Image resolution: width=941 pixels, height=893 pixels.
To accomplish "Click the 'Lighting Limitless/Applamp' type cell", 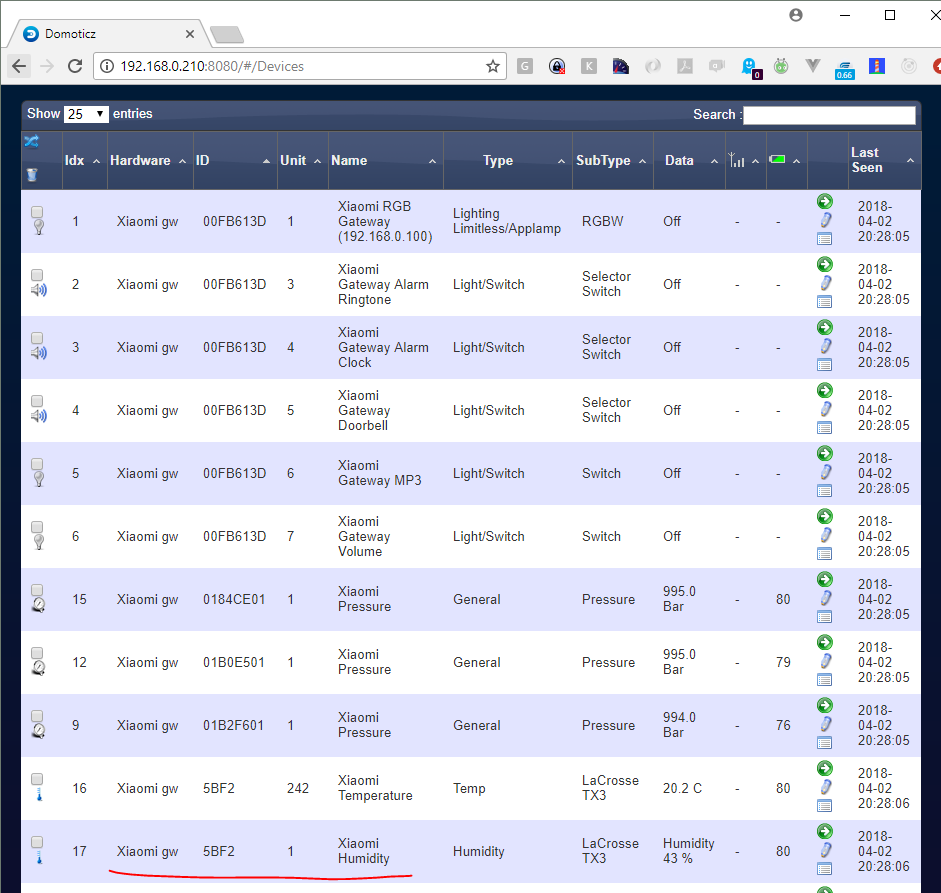I will pyautogui.click(x=507, y=221).
